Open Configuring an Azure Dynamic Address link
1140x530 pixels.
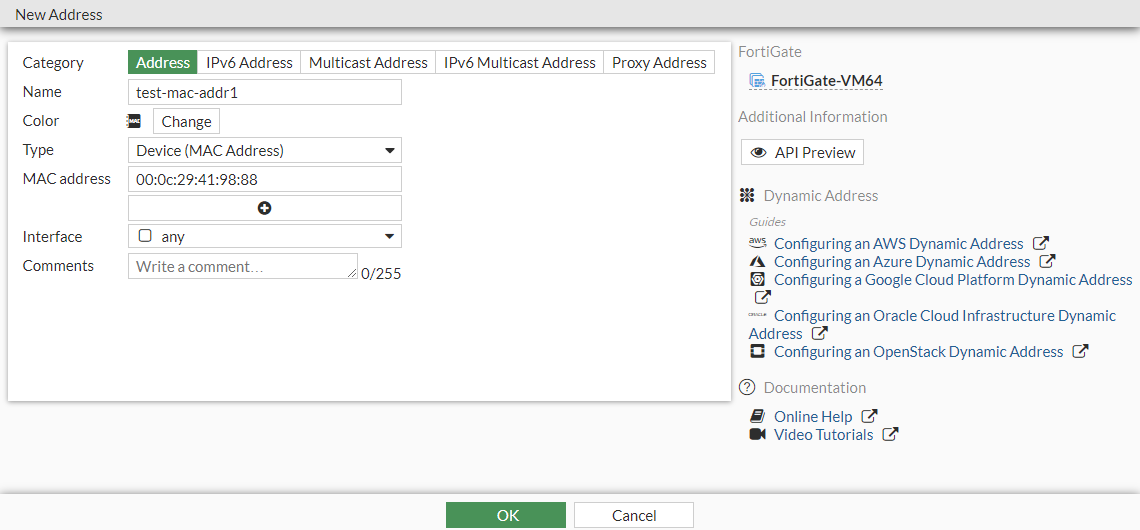[901, 261]
